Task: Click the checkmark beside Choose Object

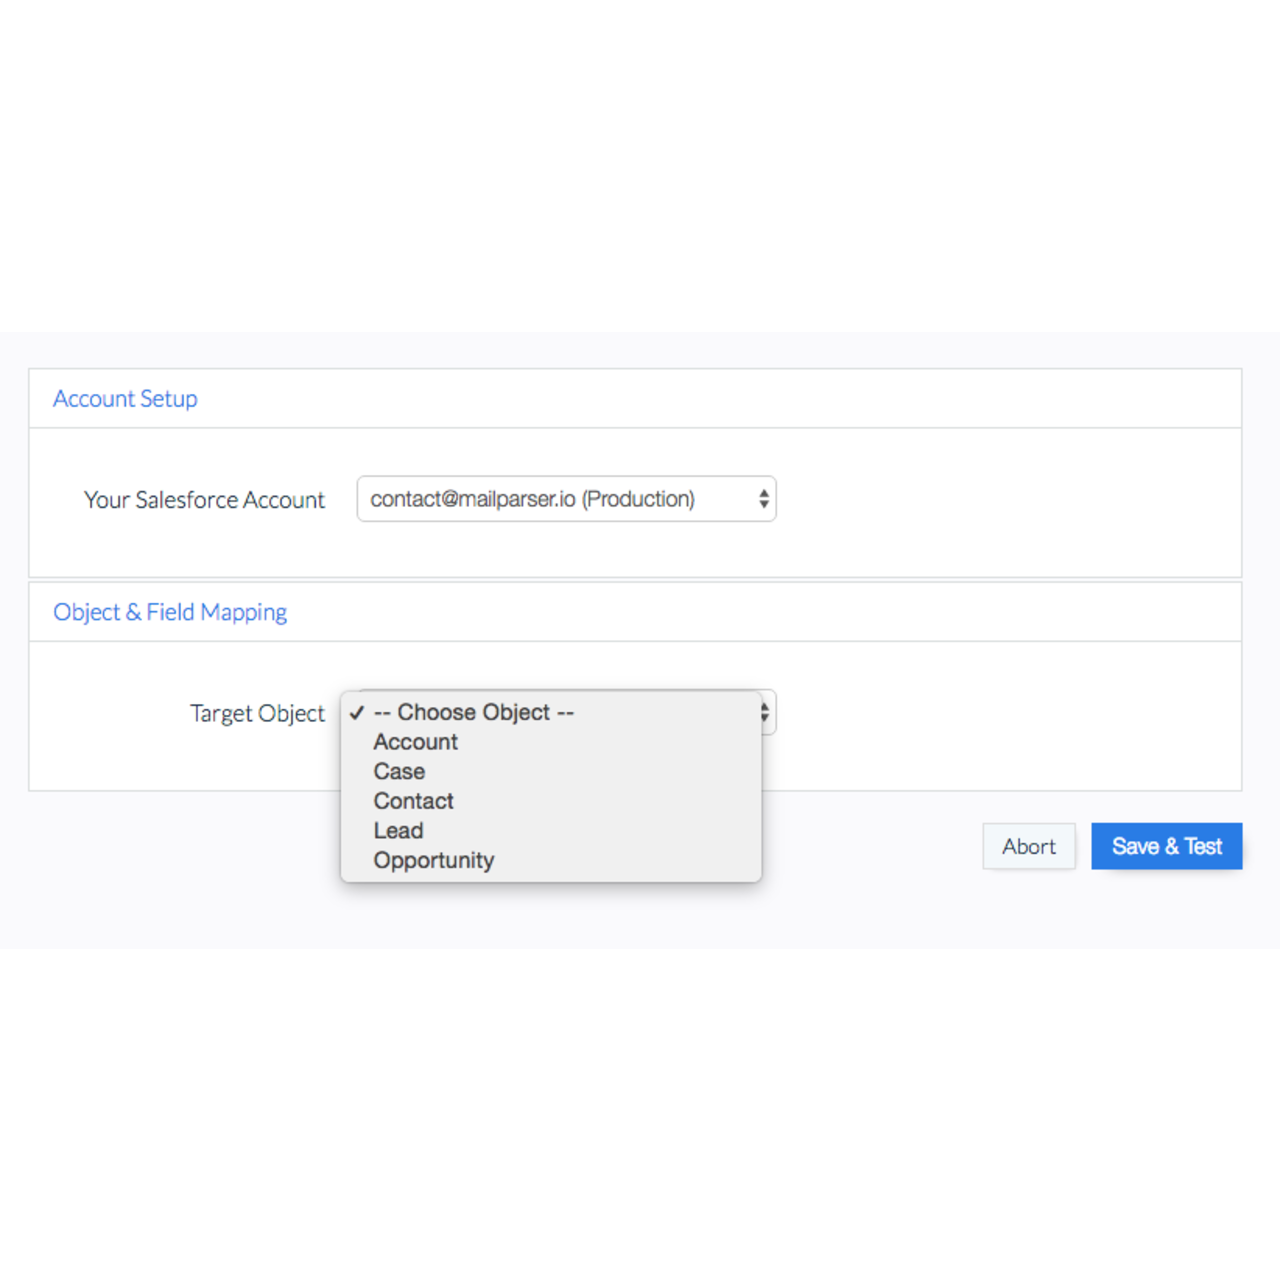Action: [x=357, y=713]
